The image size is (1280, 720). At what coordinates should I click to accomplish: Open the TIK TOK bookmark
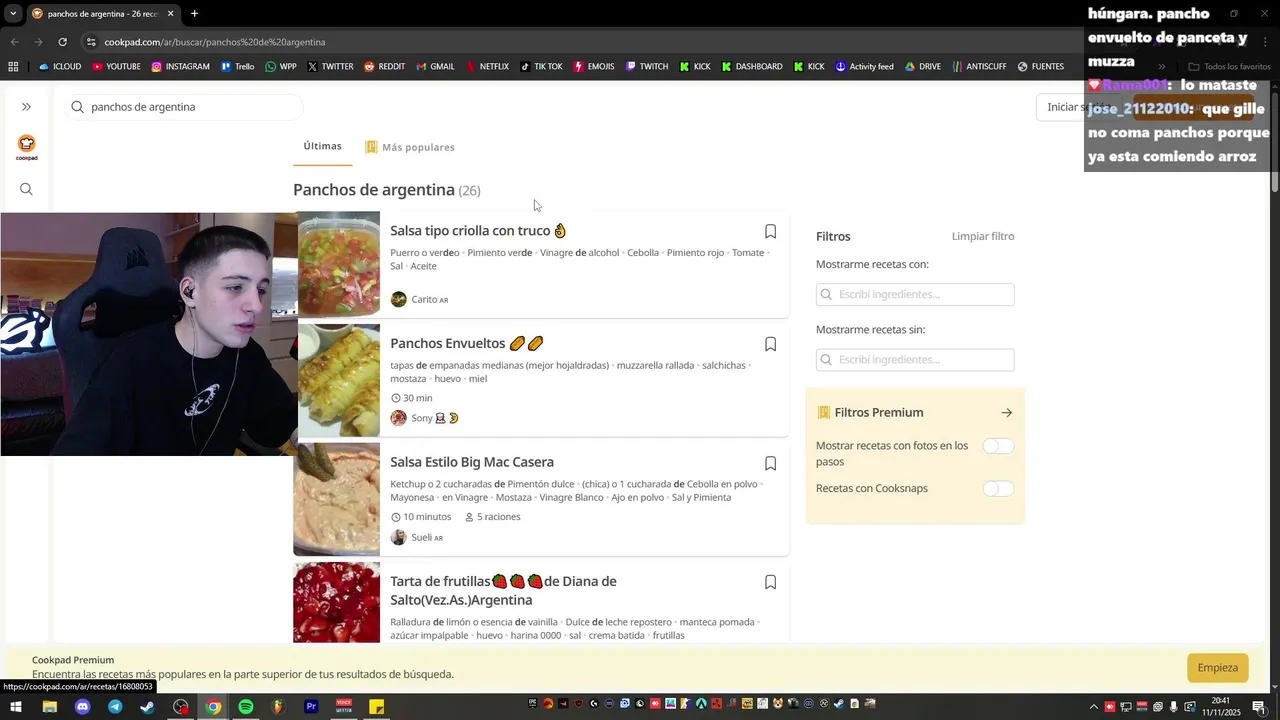[x=541, y=67]
